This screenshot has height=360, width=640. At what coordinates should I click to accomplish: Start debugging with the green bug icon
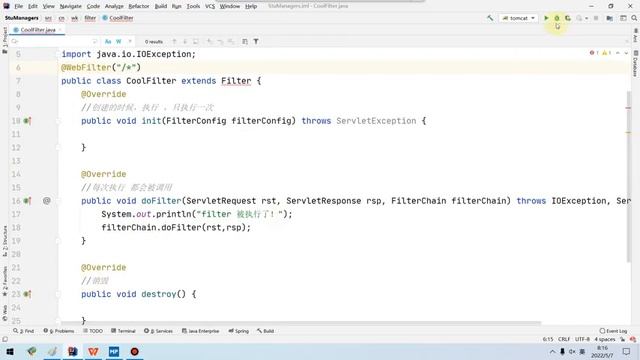557,18
